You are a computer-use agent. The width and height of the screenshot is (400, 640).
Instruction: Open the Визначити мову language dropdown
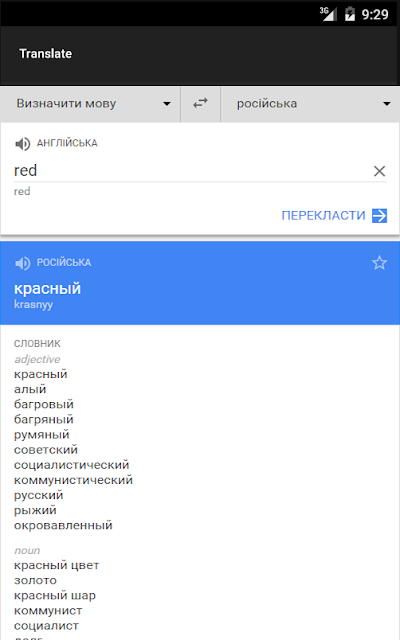coord(90,104)
